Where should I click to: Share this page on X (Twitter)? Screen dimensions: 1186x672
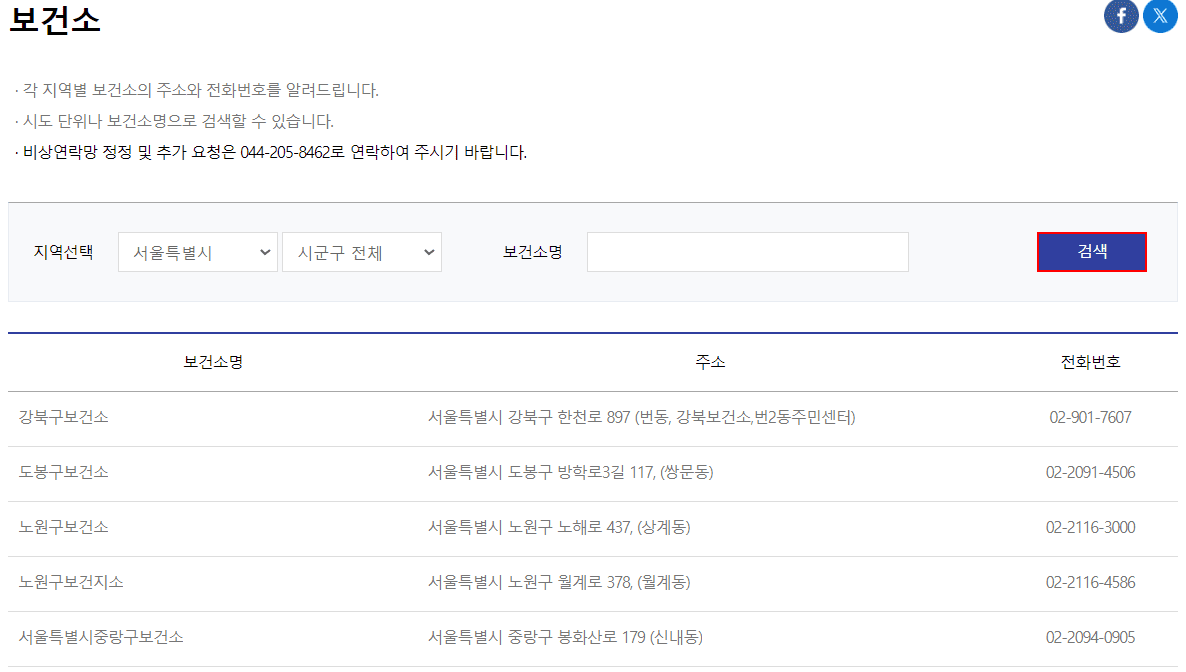coord(1159,16)
